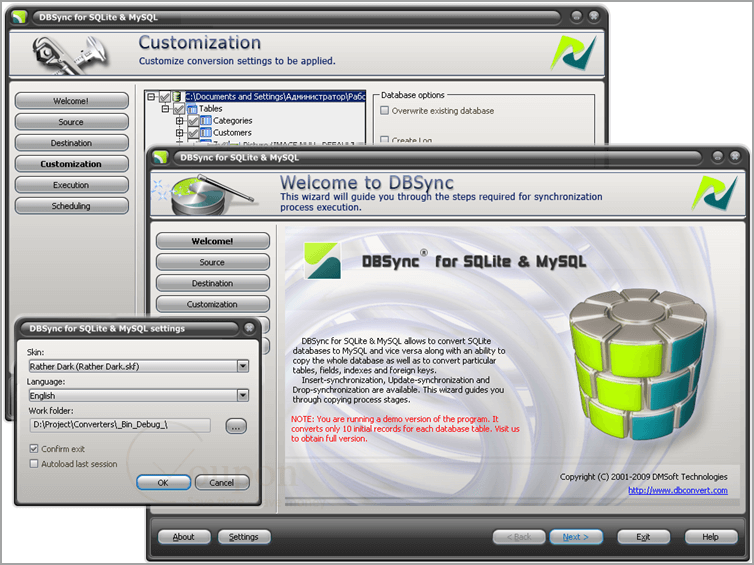
Task: Select Source step in the front window
Action: tap(213, 262)
